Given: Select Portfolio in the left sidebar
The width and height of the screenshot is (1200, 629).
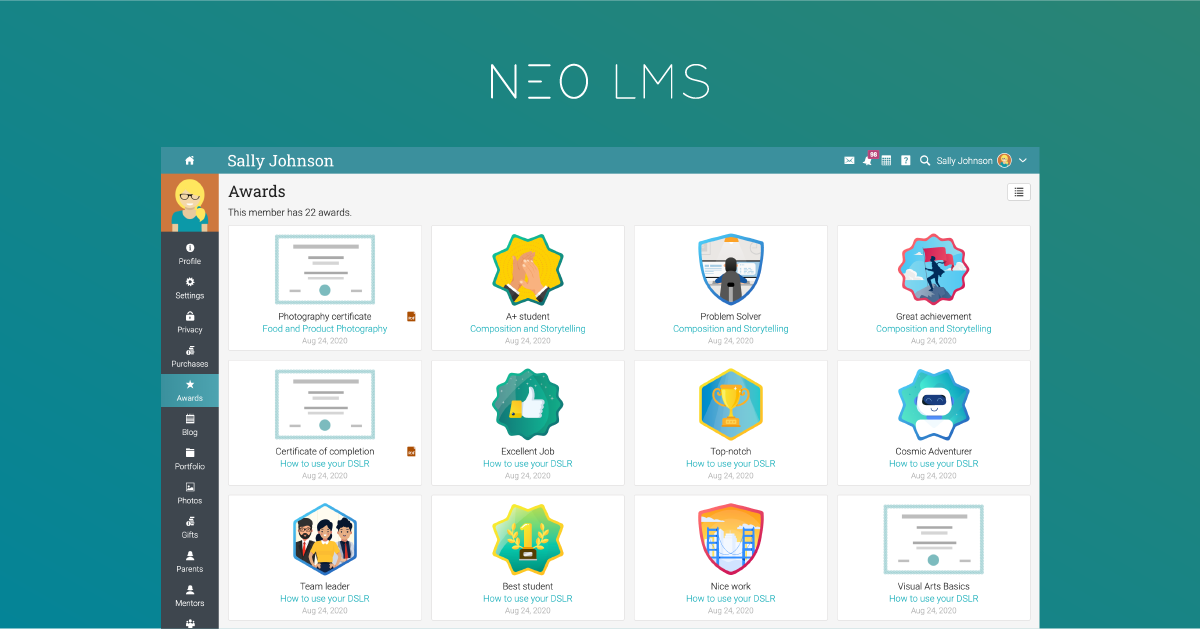Looking at the screenshot, I should 189,452.
